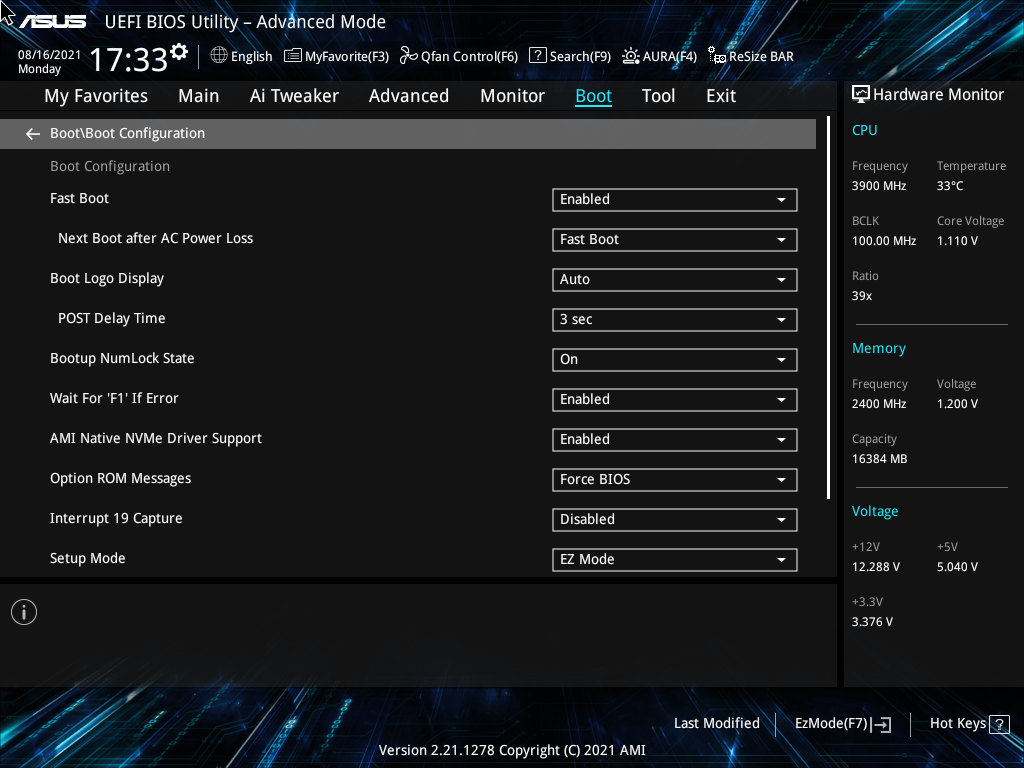1024x768 pixels.
Task: Open the Tool tab
Action: click(x=658, y=96)
